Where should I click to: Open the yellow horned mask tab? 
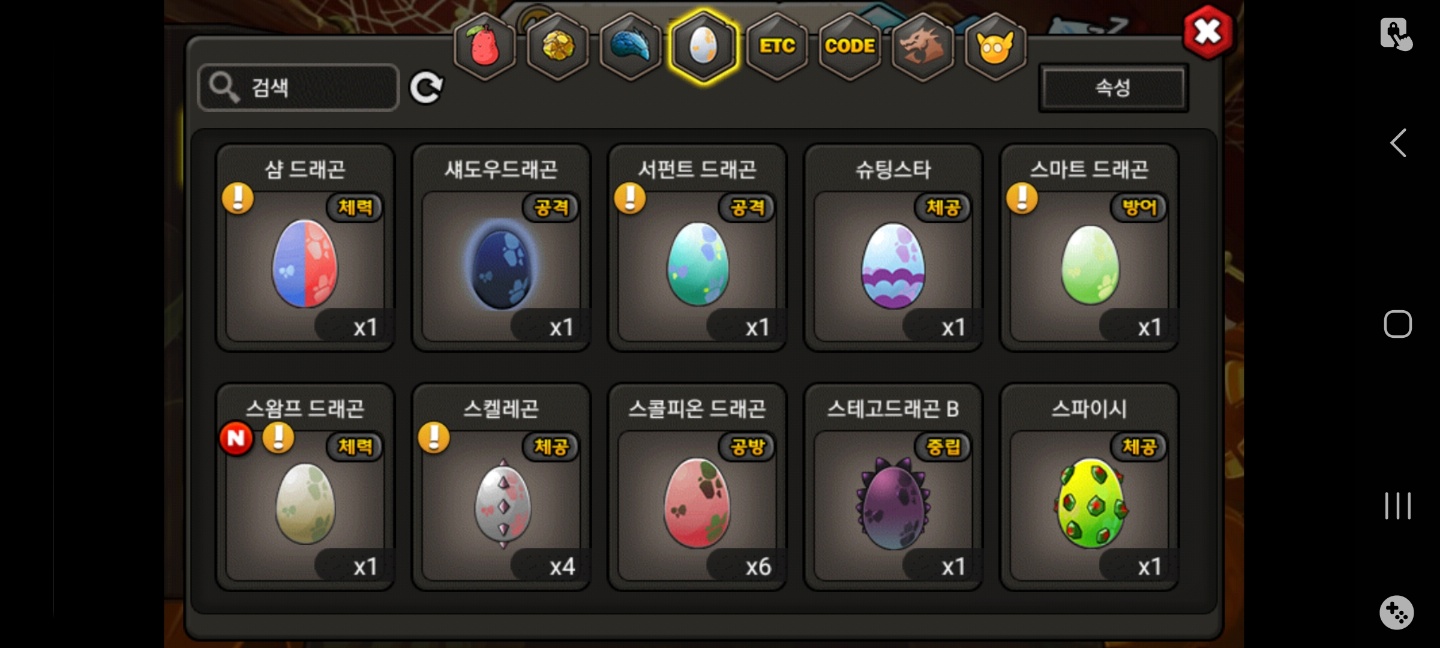click(996, 46)
